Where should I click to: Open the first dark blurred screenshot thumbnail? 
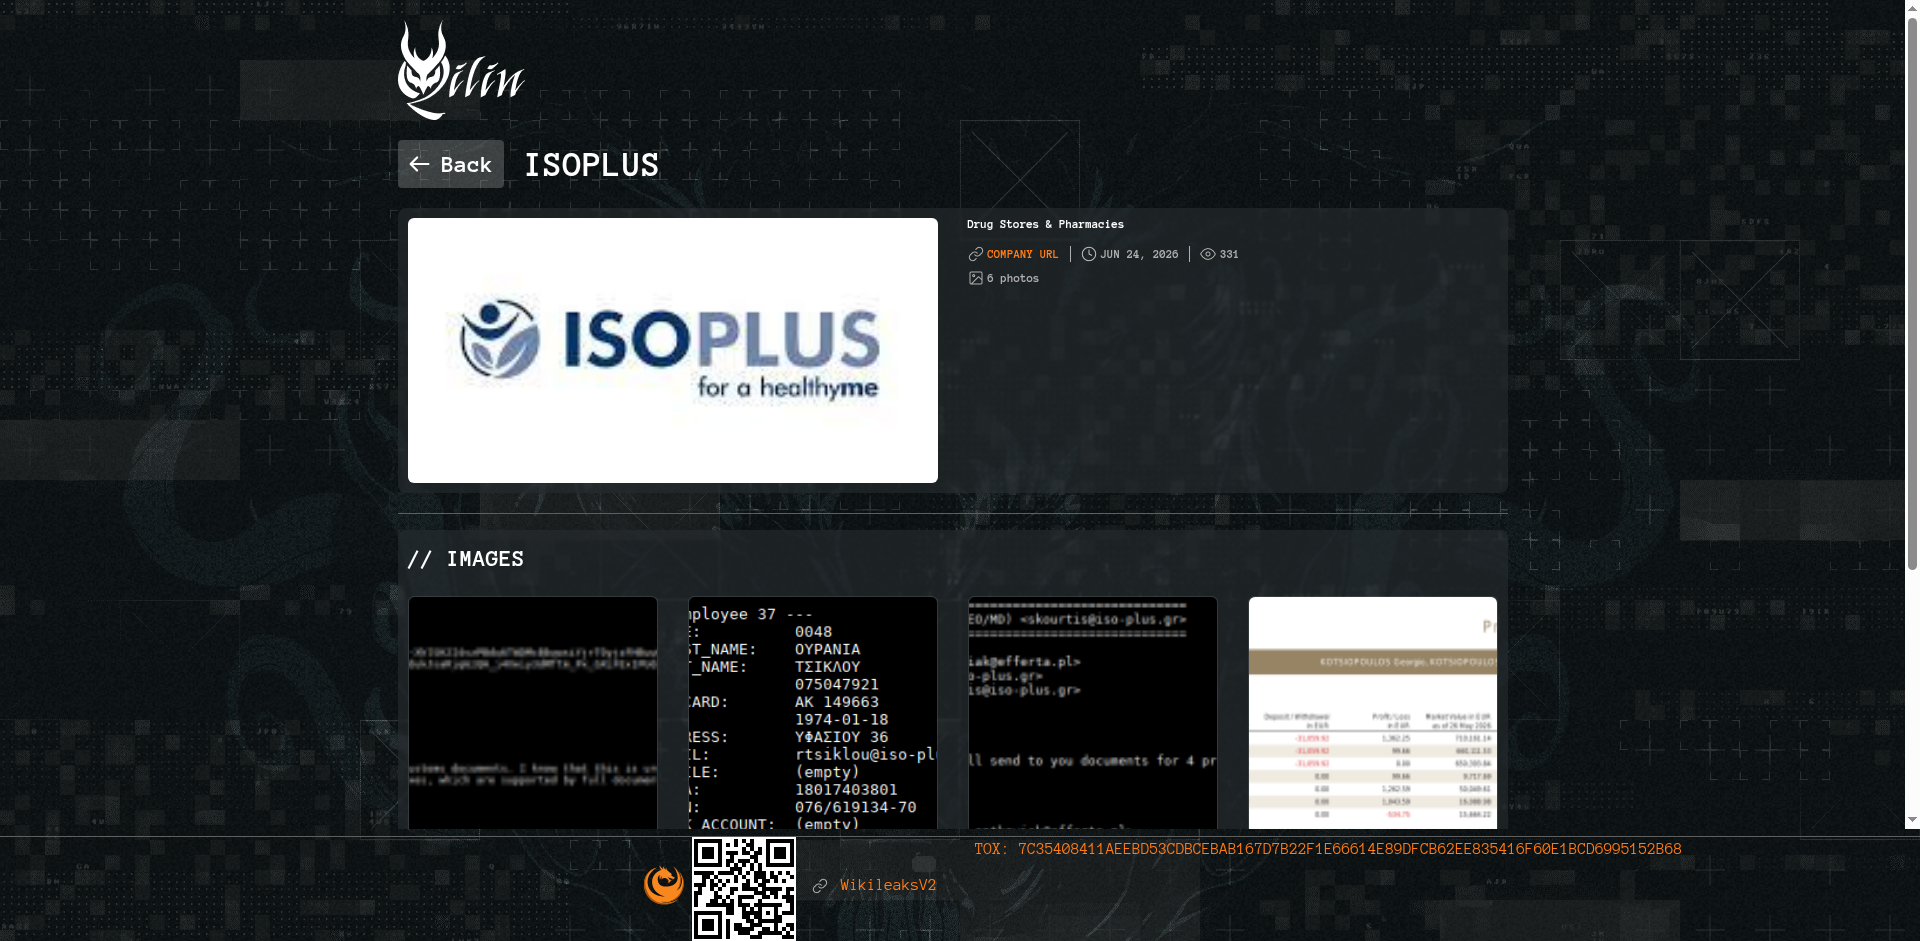click(533, 713)
